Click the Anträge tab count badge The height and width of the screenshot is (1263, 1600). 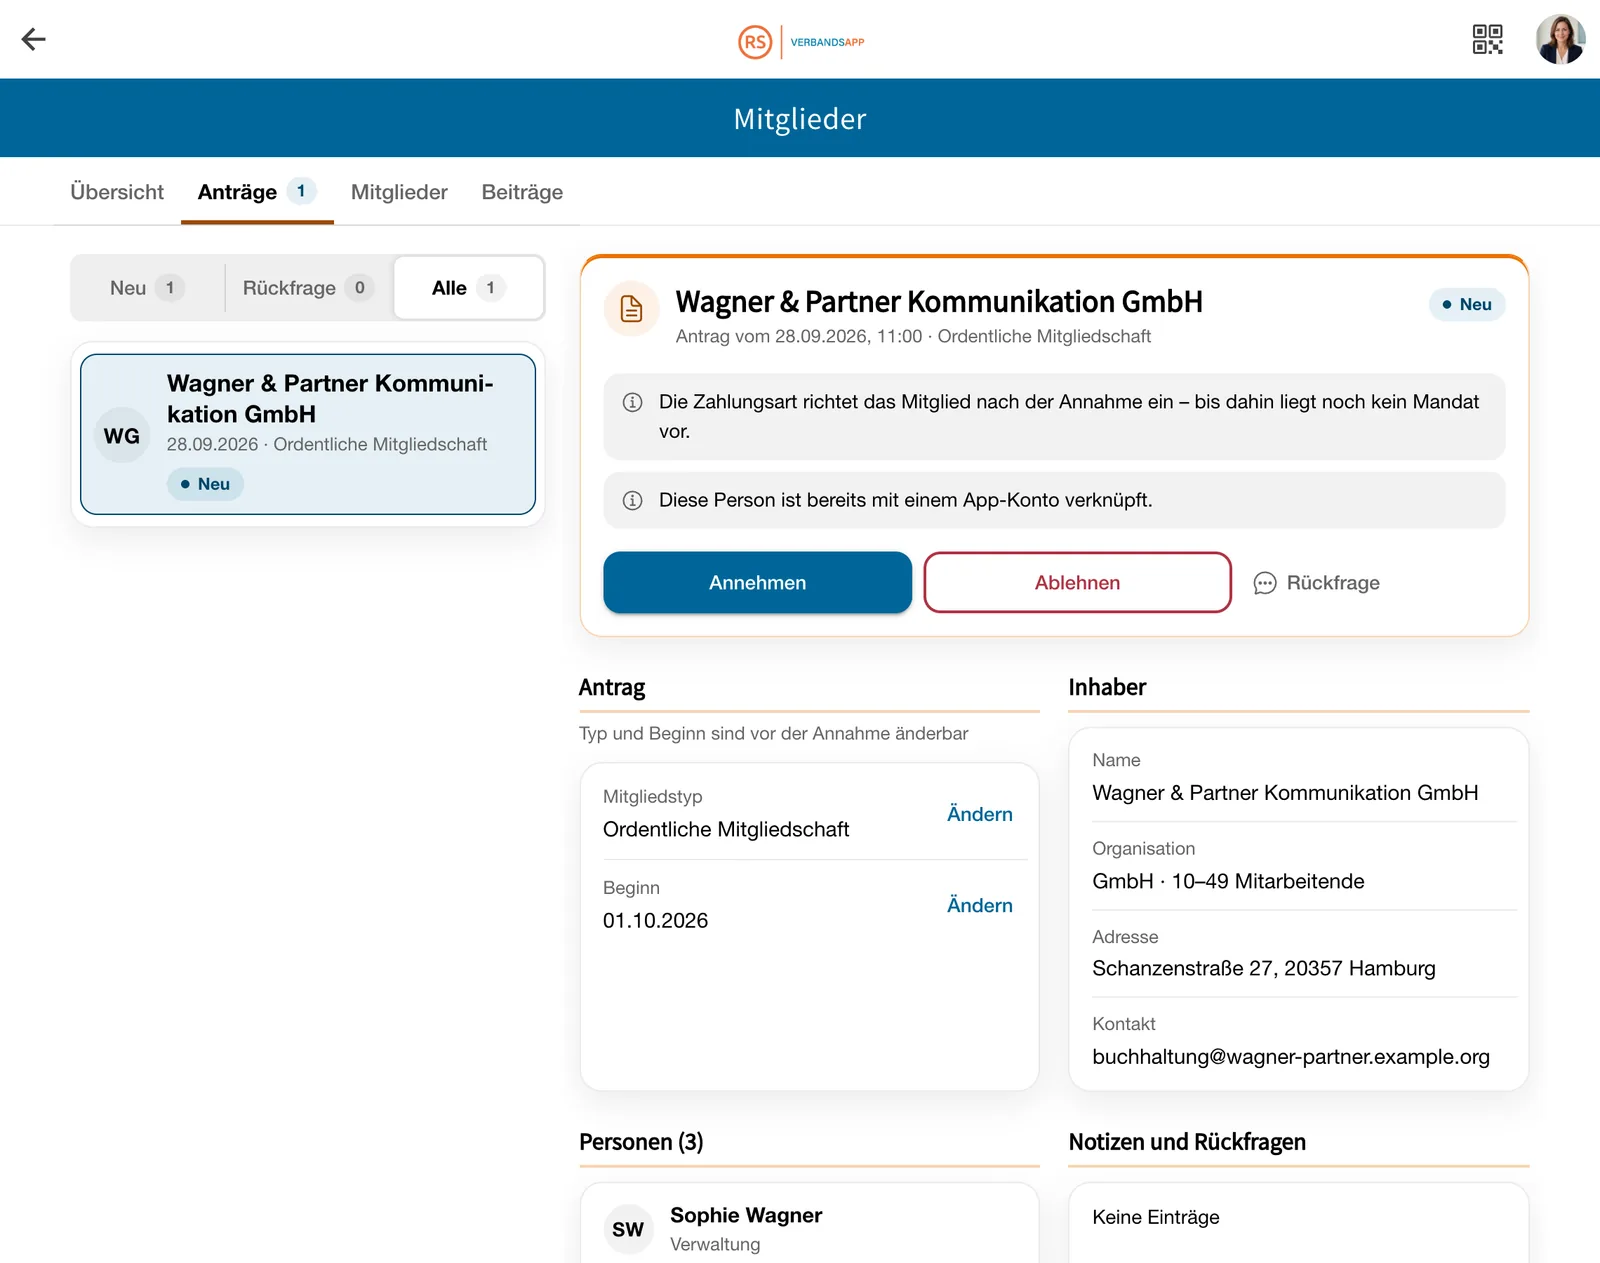point(301,191)
